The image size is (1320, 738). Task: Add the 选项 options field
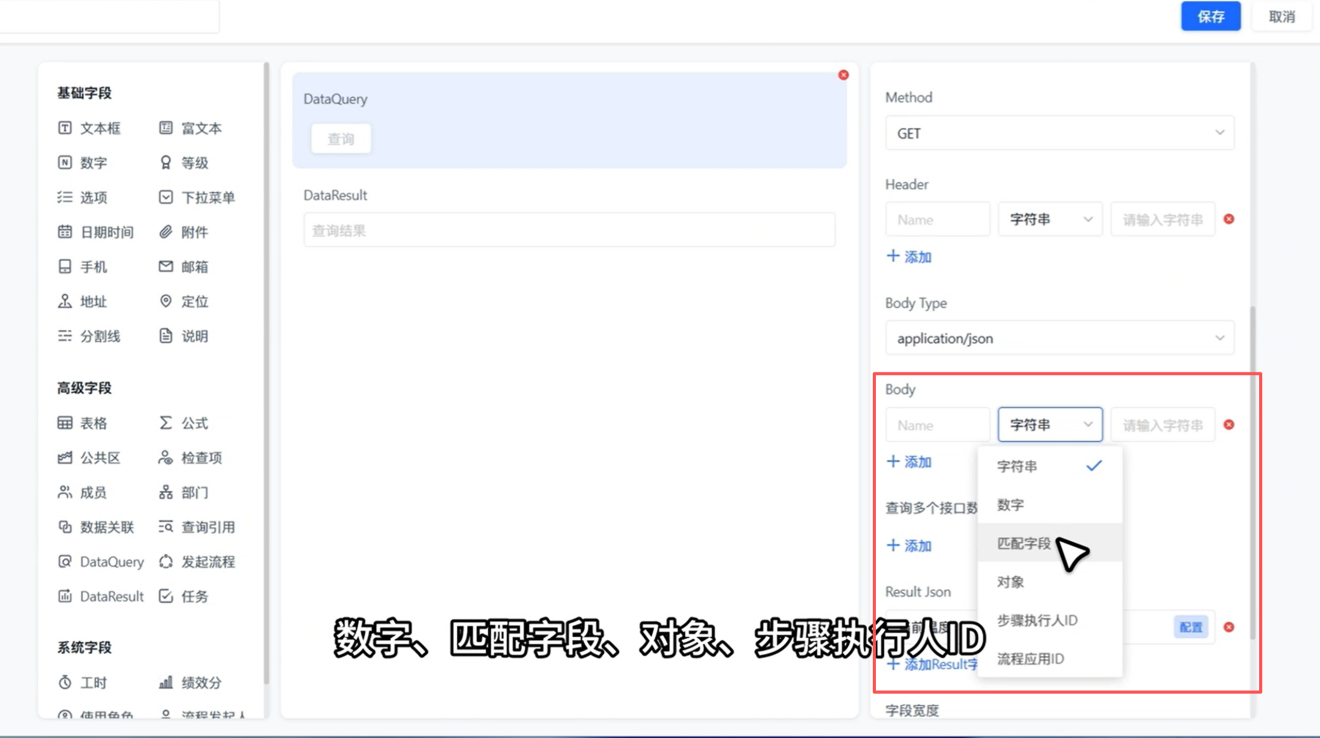click(x=82, y=198)
